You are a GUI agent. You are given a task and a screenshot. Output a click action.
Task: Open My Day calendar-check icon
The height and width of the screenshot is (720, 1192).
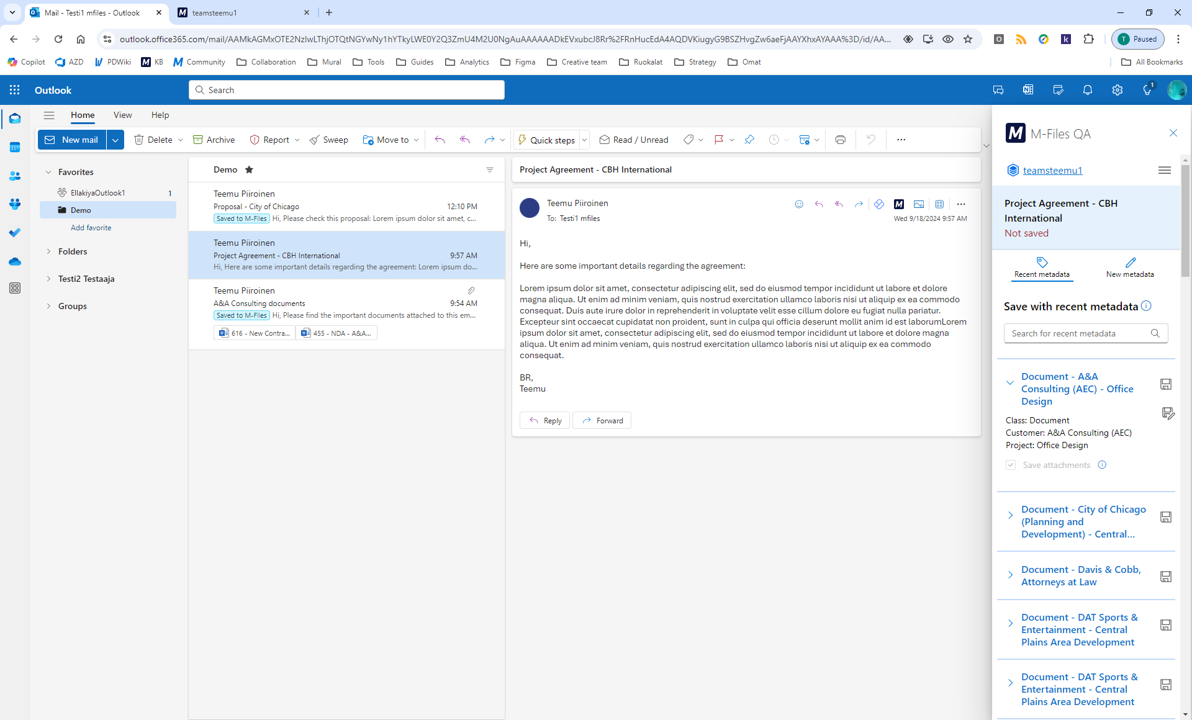(x=1057, y=90)
